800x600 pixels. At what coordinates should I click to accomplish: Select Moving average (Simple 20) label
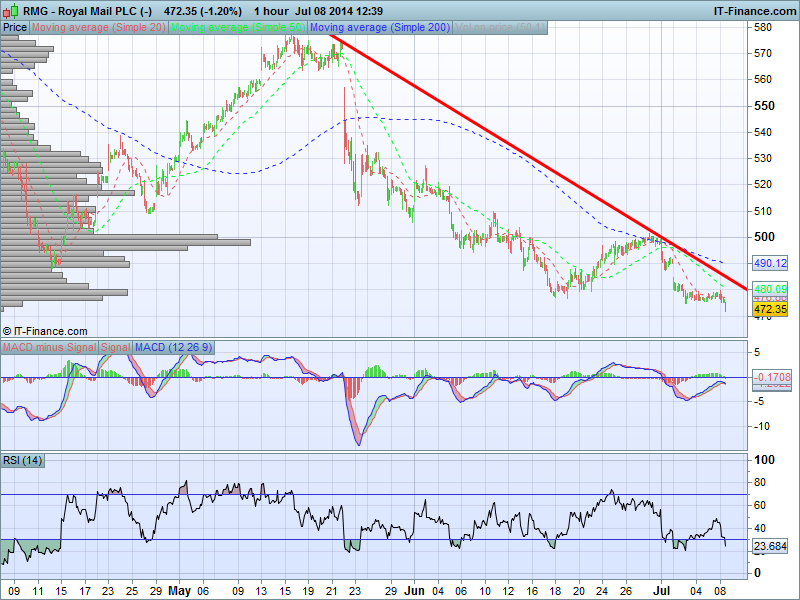point(100,28)
